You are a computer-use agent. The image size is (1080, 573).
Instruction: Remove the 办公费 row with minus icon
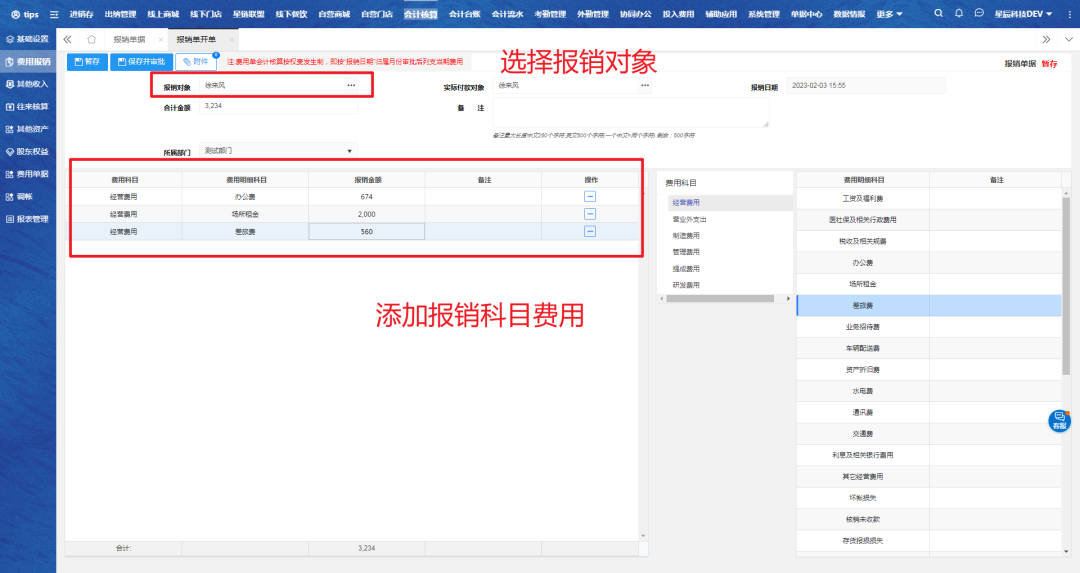click(590, 197)
